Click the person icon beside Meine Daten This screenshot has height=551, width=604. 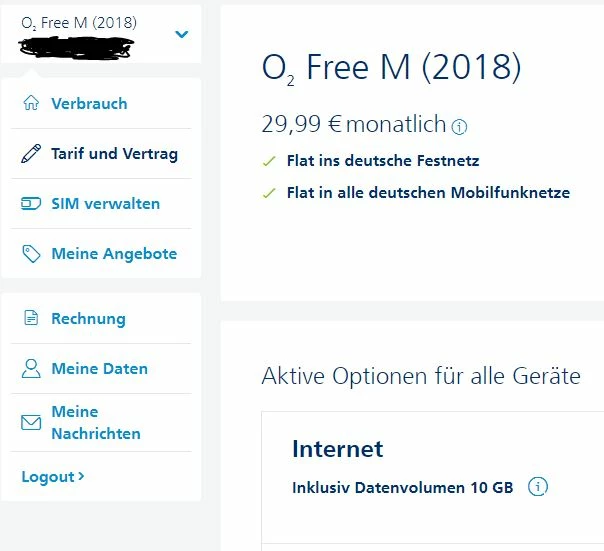pos(31,369)
